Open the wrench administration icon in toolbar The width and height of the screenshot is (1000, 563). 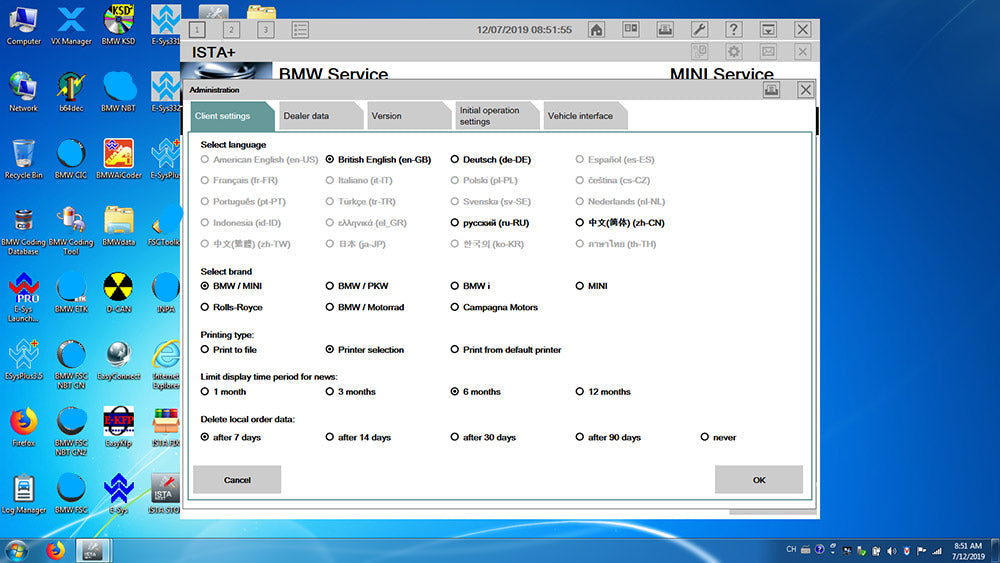(x=699, y=30)
